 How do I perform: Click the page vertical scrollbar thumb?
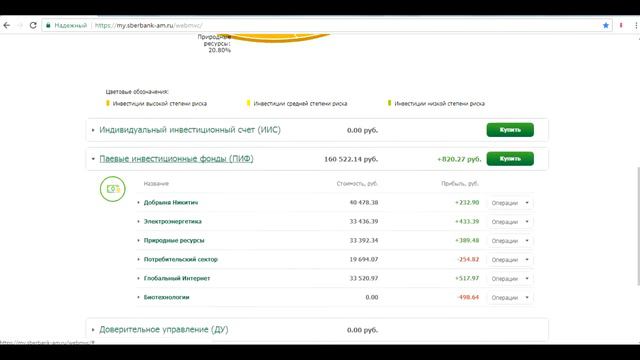coord(638,227)
